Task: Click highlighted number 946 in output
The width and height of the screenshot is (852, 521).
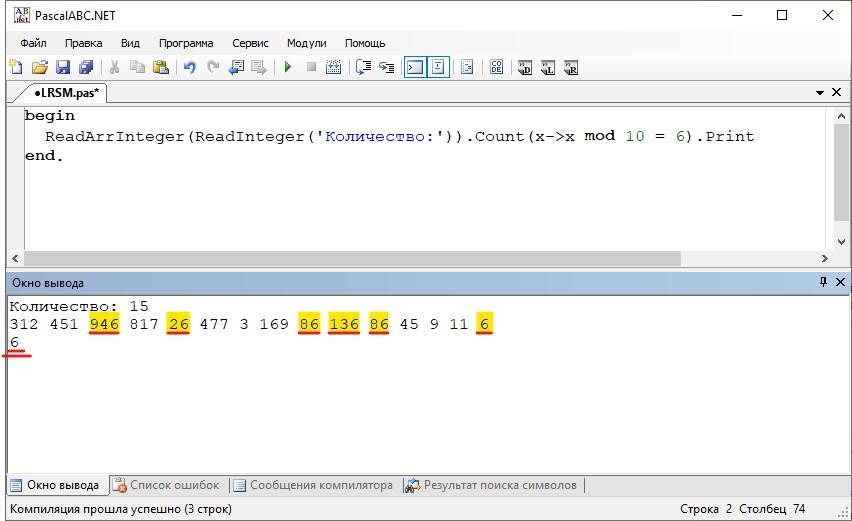Action: (104, 324)
